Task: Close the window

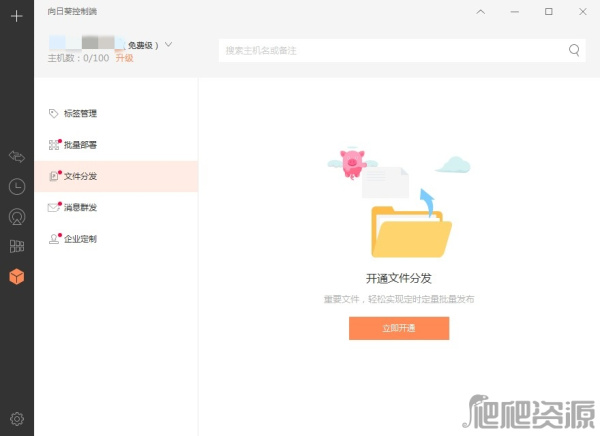Action: click(x=583, y=12)
